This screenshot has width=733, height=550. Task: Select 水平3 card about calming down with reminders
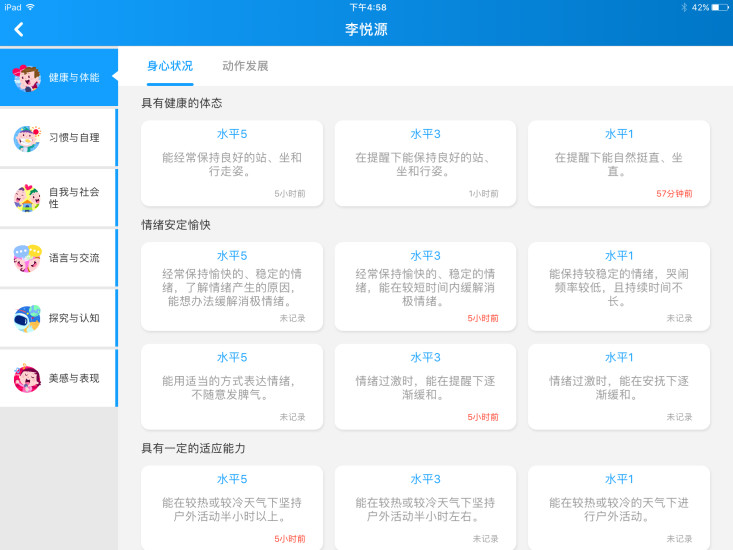pos(425,387)
